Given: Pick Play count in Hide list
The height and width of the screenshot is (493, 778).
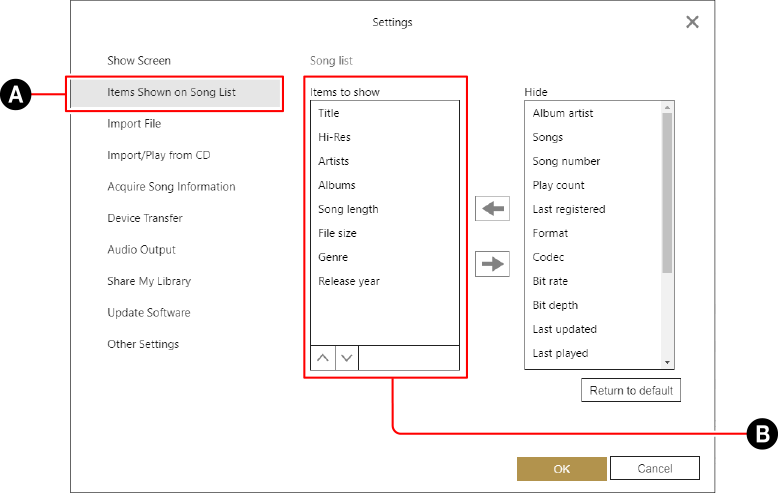Looking at the screenshot, I should tap(558, 185).
